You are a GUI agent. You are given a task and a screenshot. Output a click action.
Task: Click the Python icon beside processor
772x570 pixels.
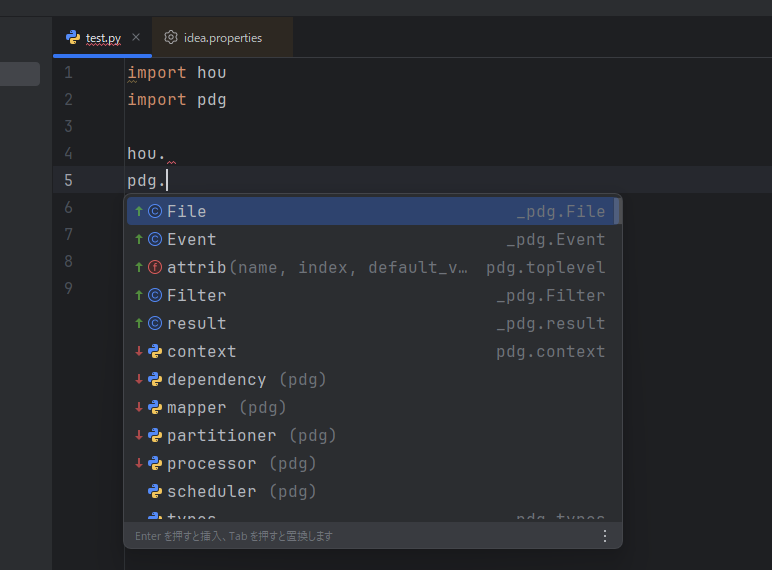155,463
